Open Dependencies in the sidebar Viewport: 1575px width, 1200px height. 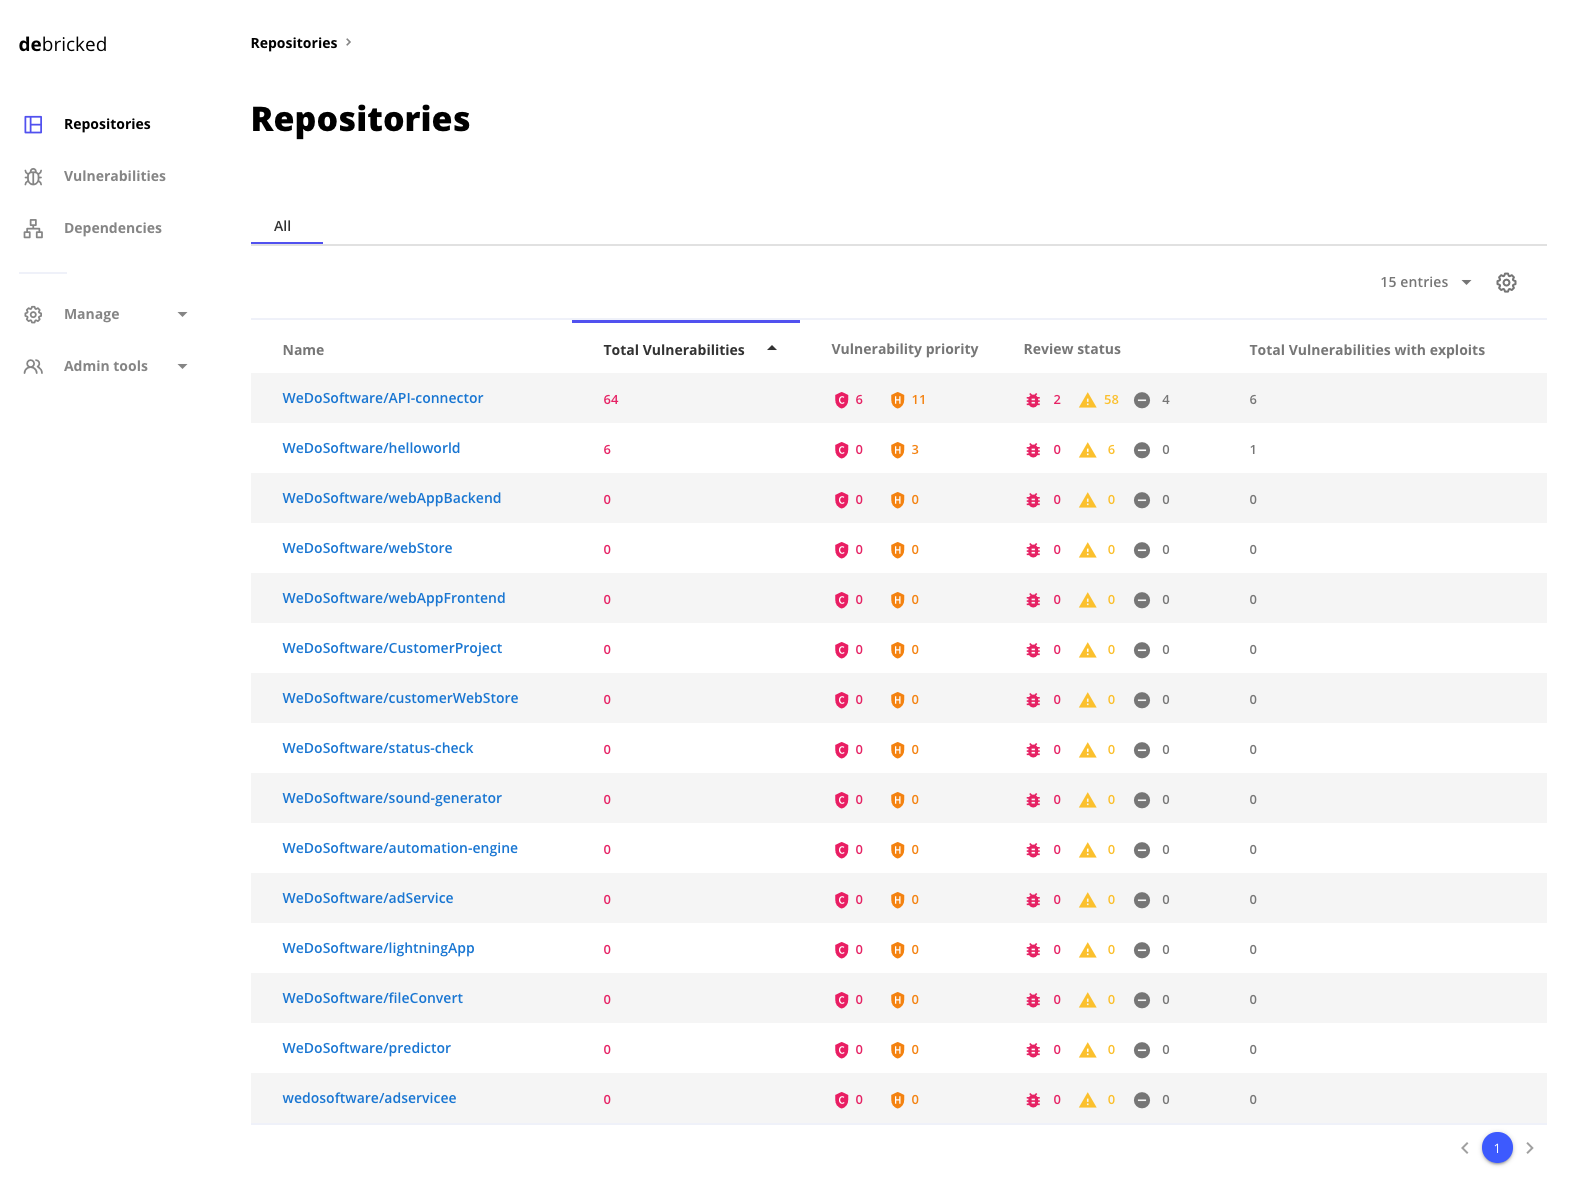pyautogui.click(x=113, y=228)
